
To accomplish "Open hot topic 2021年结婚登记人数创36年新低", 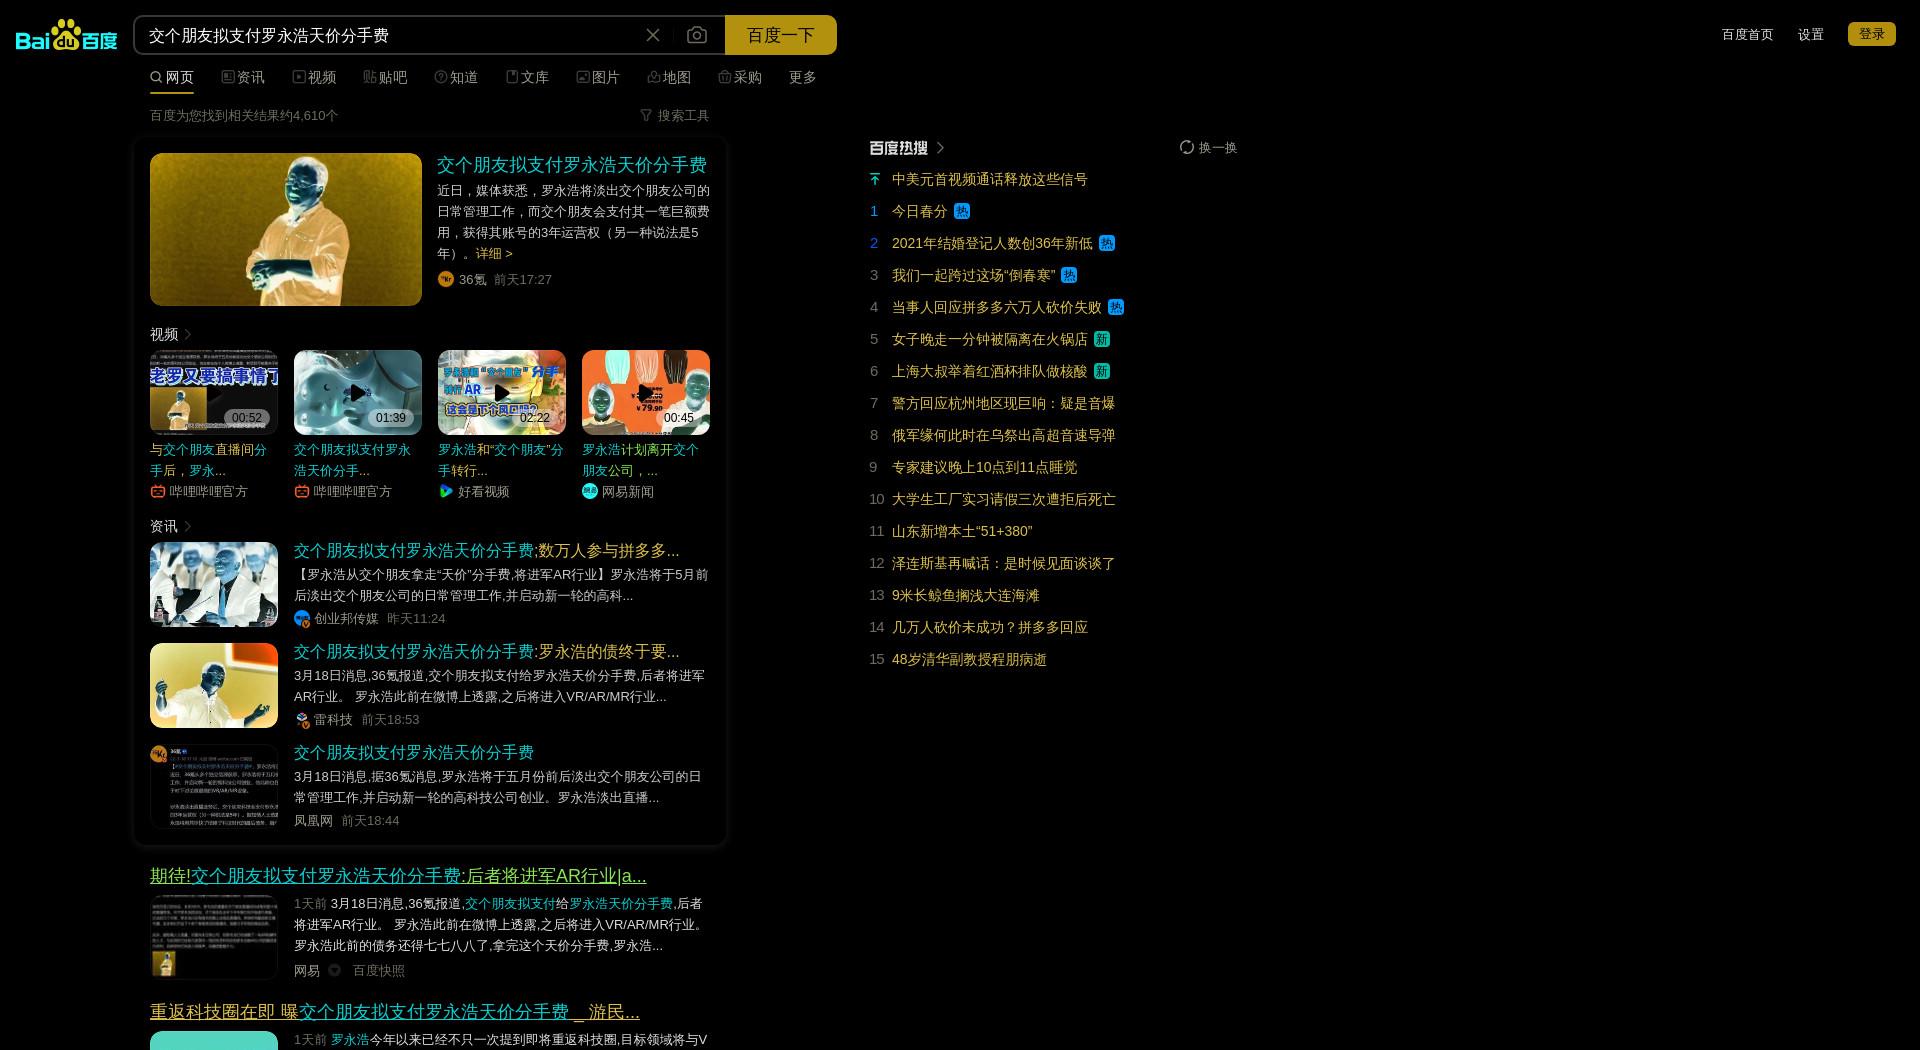I will (x=992, y=243).
